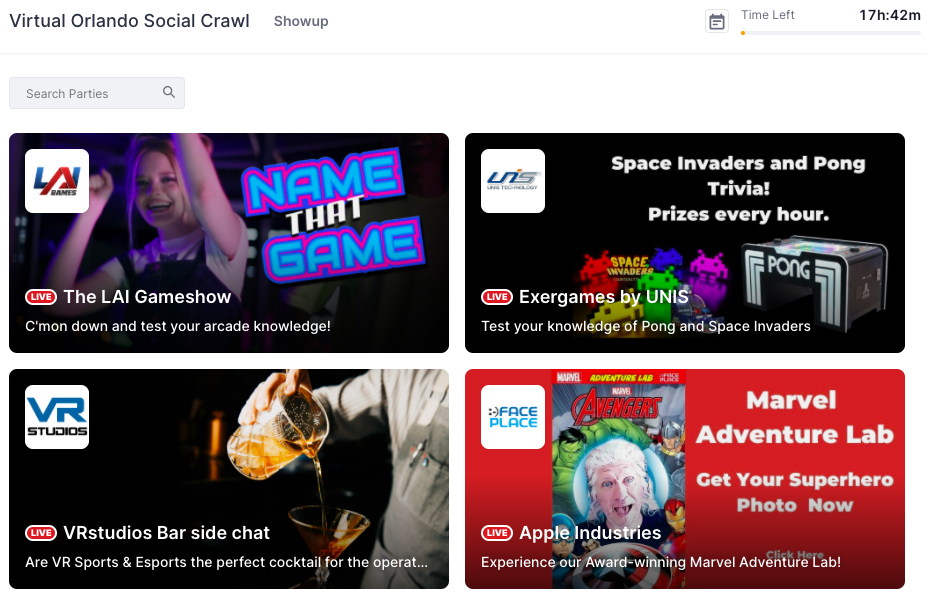The height and width of the screenshot is (599, 927).
Task: Click LIVE badge on The LAI Gameshow
Action: pos(41,297)
